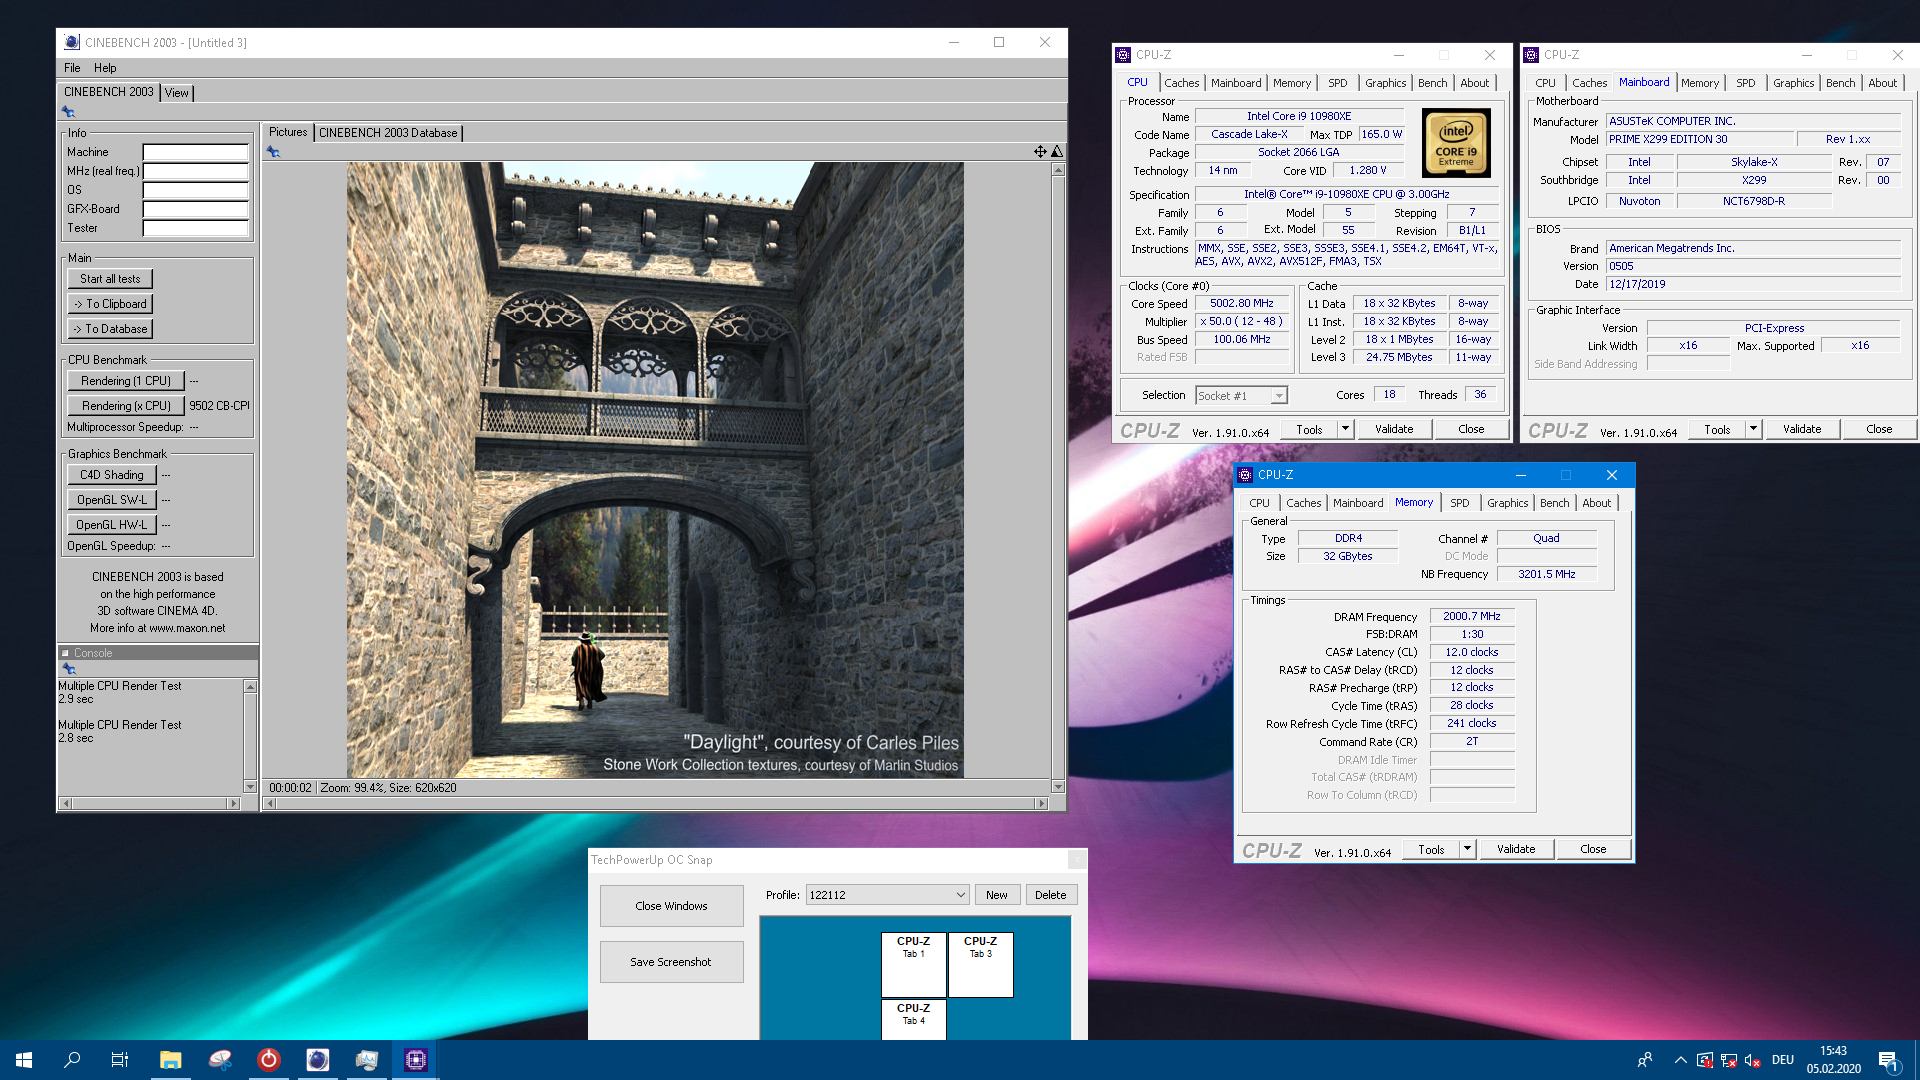Click the CPU-Z Tab 3 thumbnail in OC Snap
The image size is (1920, 1080).
(980, 965)
